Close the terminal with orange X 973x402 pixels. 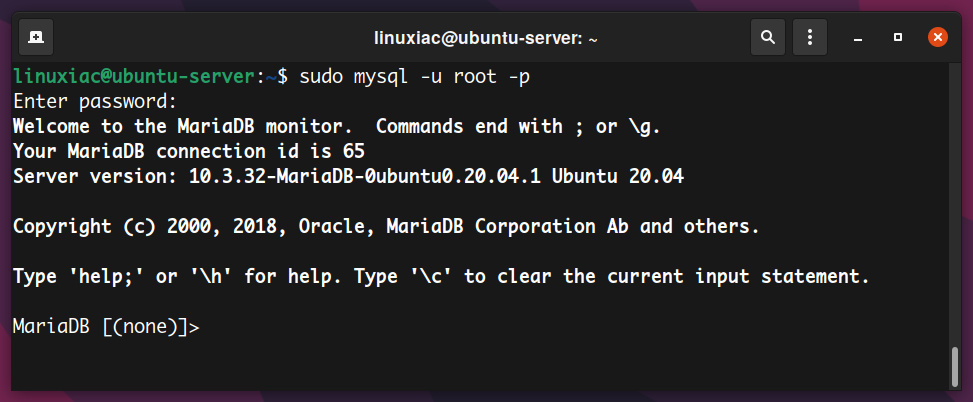[x=938, y=37]
